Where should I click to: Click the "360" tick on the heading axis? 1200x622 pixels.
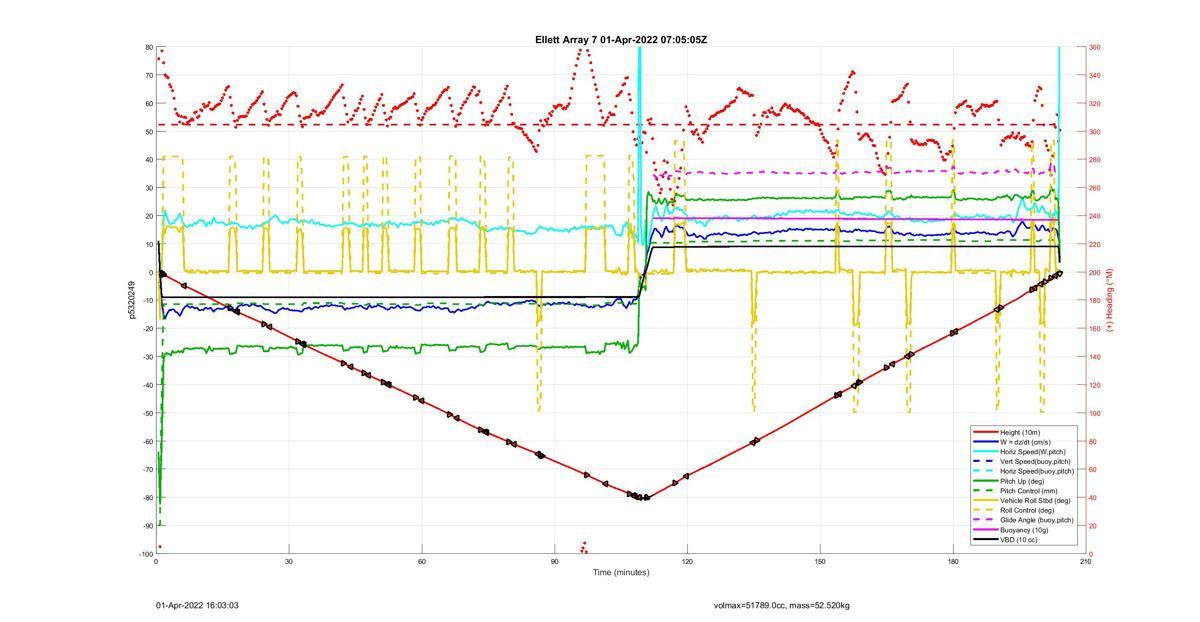click(1095, 47)
